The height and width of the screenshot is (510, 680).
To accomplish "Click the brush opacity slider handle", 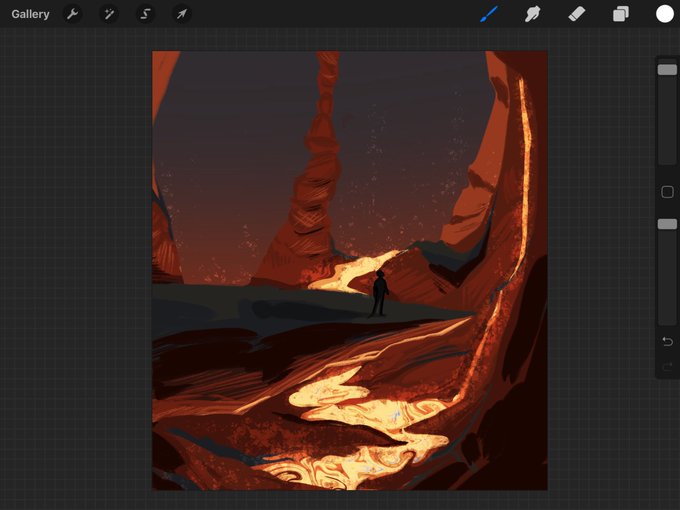I will [667, 224].
